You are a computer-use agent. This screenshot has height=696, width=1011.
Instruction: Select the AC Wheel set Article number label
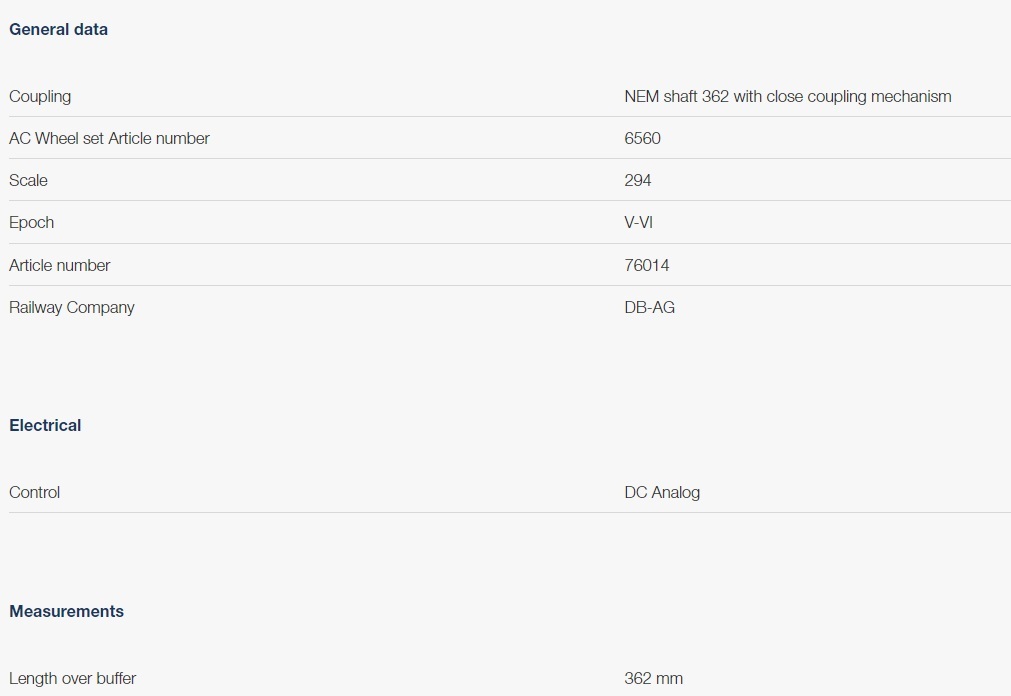tap(109, 138)
